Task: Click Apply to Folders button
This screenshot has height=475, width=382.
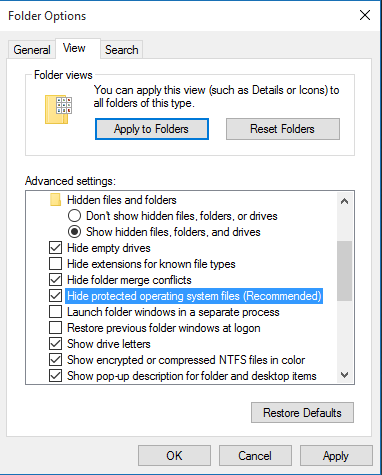Action: (x=152, y=129)
